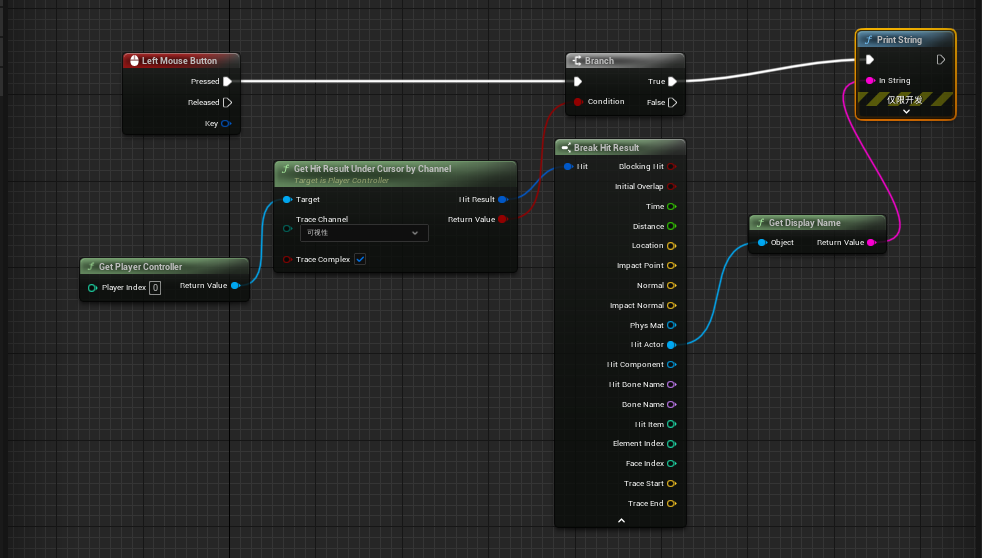Click the Branch False execution pin
Screen dimensions: 982x558
(x=673, y=102)
